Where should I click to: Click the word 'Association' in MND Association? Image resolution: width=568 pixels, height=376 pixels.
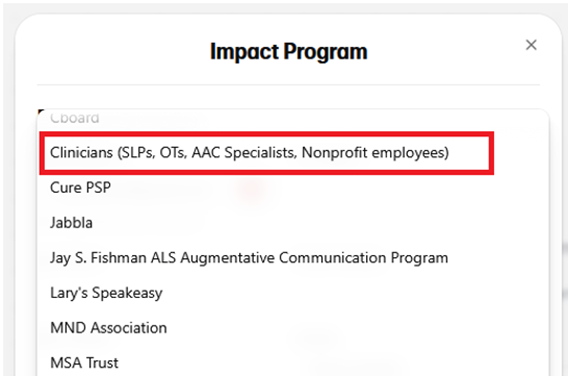pyautogui.click(x=129, y=328)
